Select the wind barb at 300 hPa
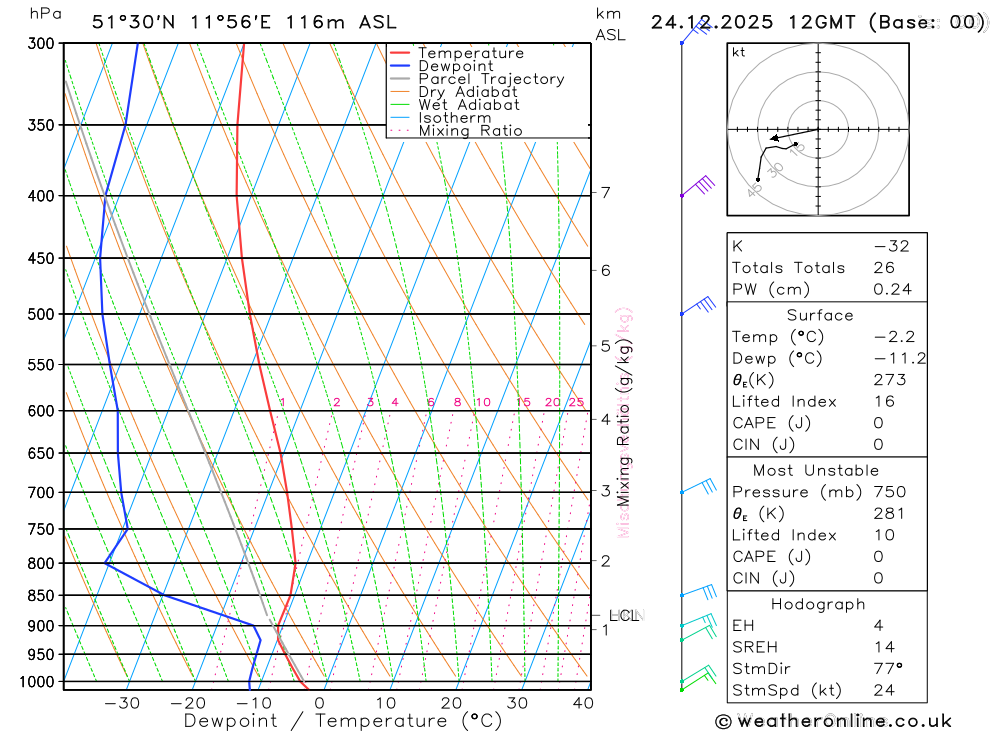1000x733 pixels. coord(695,32)
